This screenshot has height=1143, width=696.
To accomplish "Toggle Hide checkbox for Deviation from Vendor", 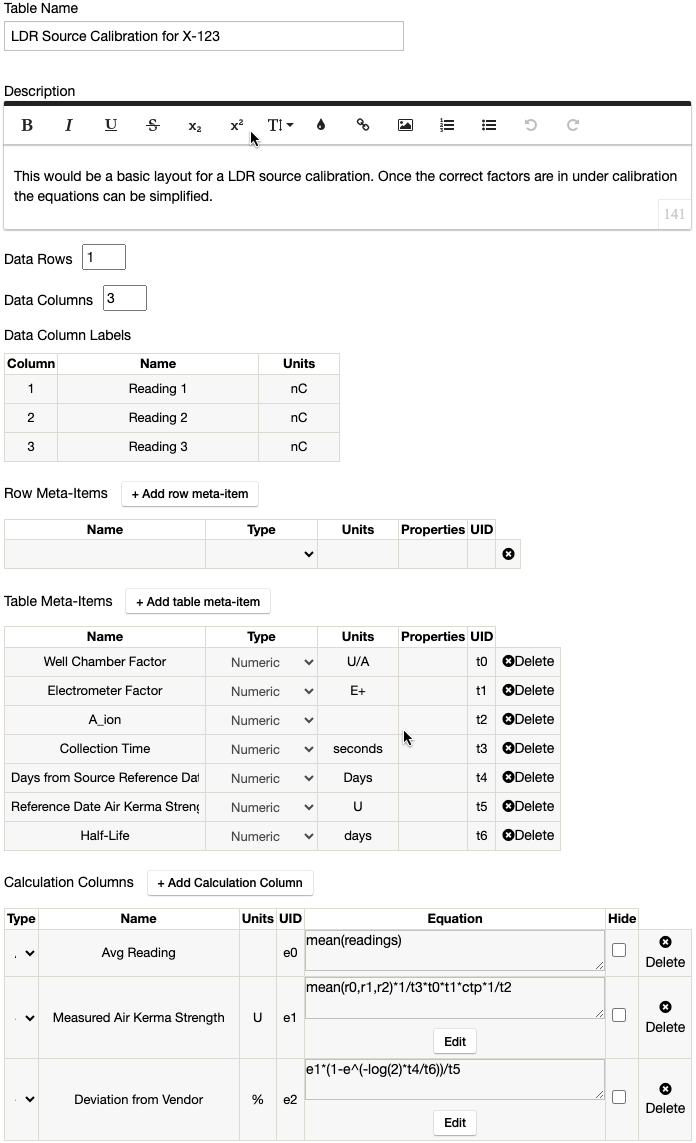I will [619, 1097].
